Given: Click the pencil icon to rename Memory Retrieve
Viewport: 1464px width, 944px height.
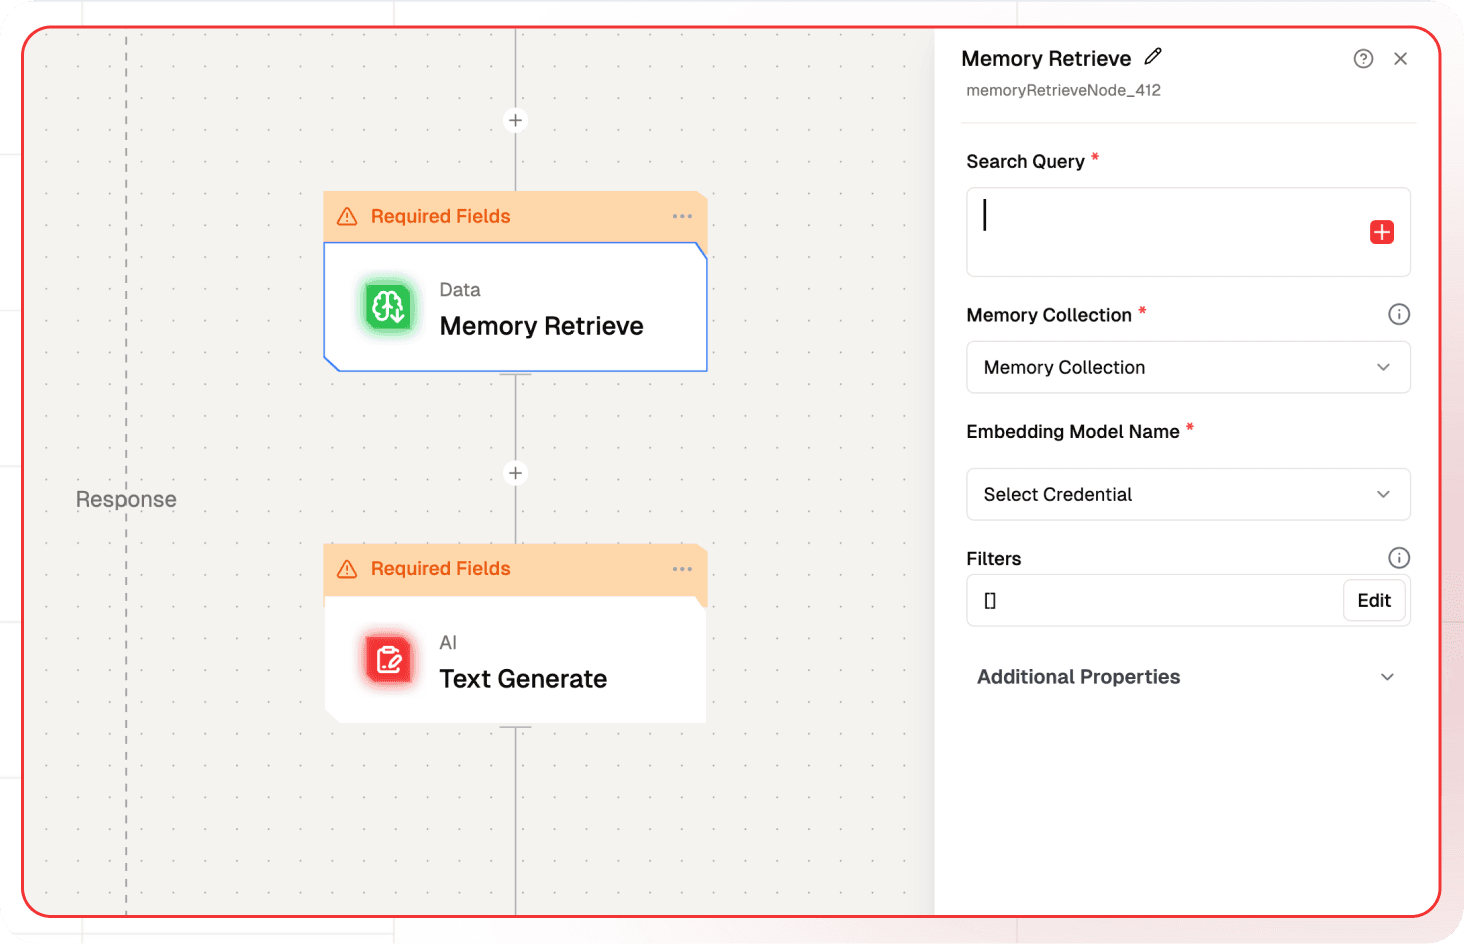Looking at the screenshot, I should coord(1153,56).
